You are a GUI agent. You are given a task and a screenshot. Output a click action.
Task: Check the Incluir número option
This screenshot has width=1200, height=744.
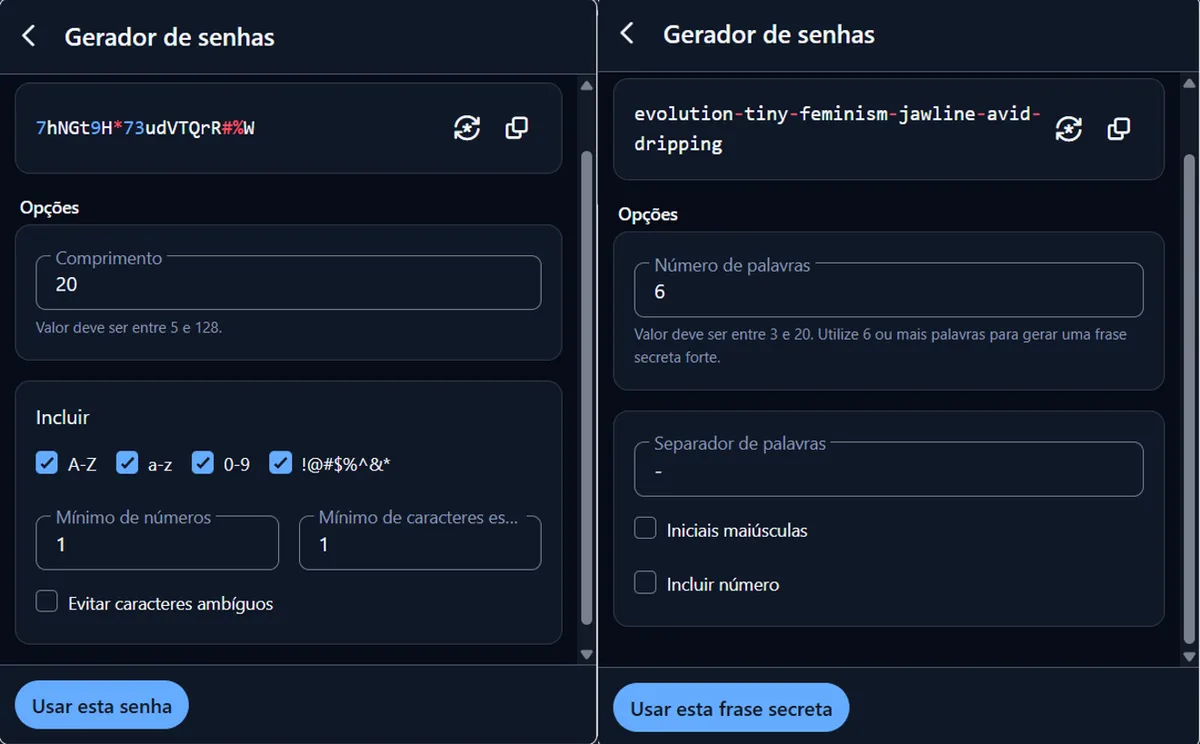(x=645, y=581)
